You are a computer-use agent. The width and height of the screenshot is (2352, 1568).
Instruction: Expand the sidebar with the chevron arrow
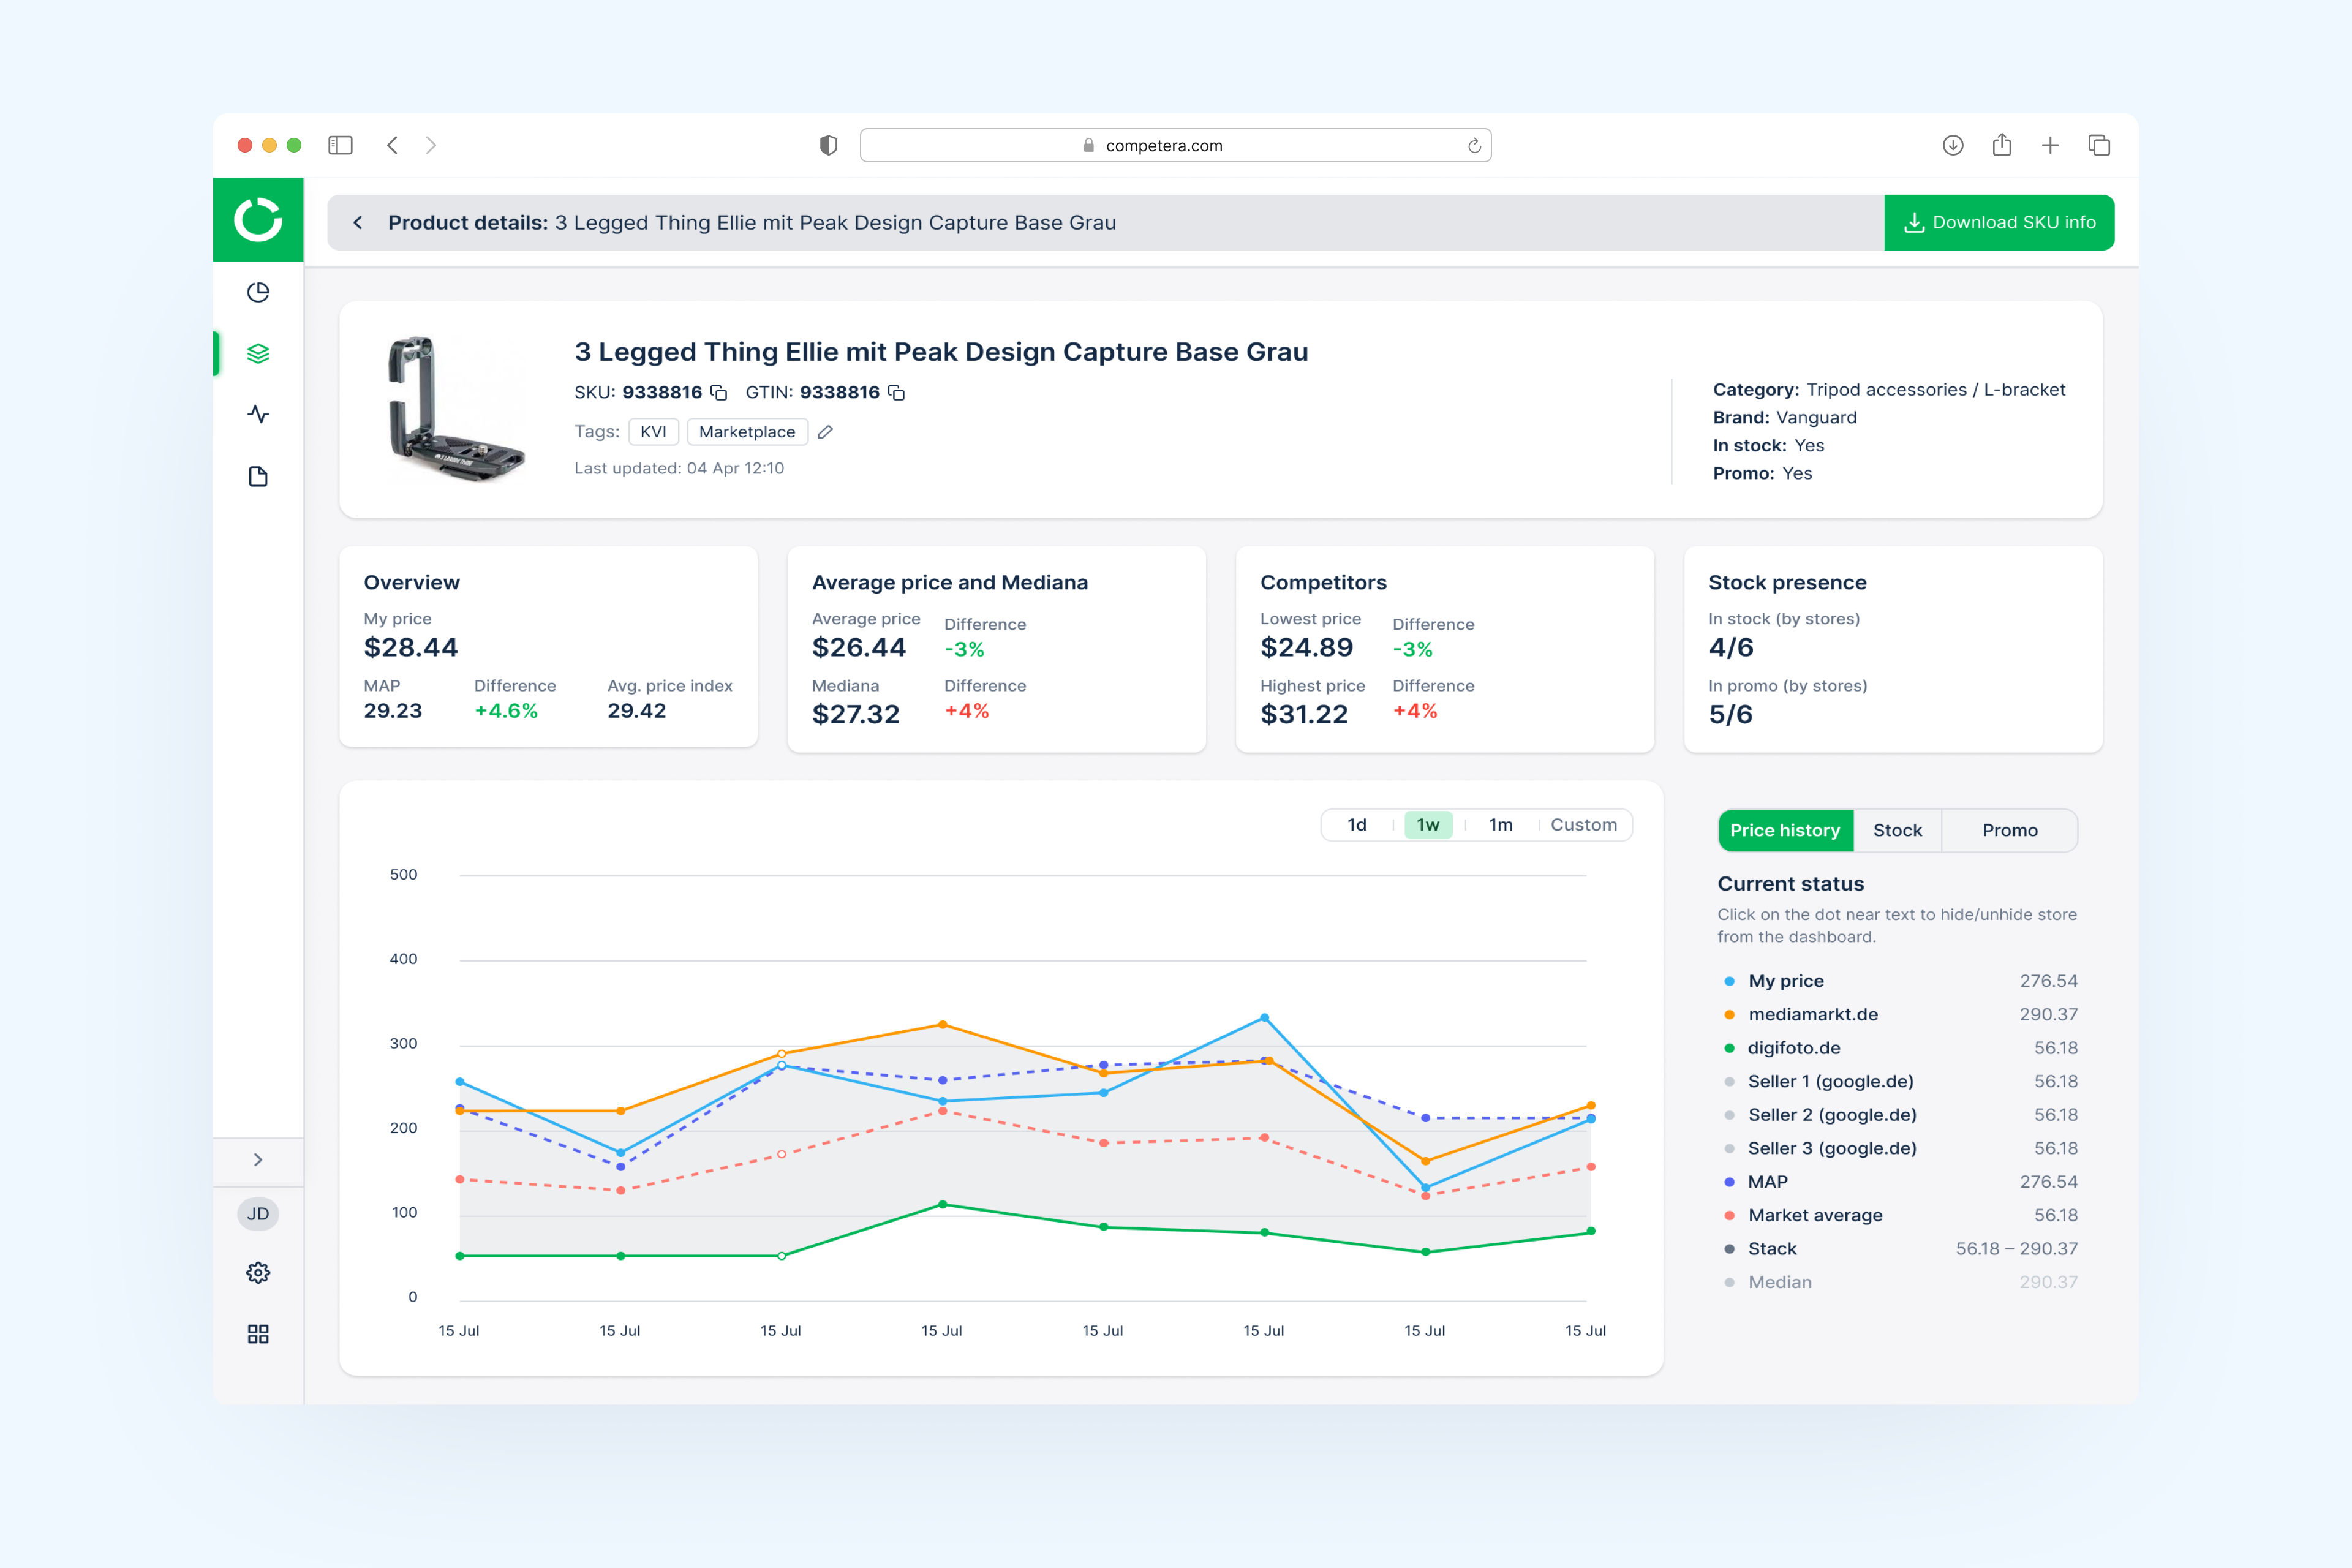(x=258, y=1160)
